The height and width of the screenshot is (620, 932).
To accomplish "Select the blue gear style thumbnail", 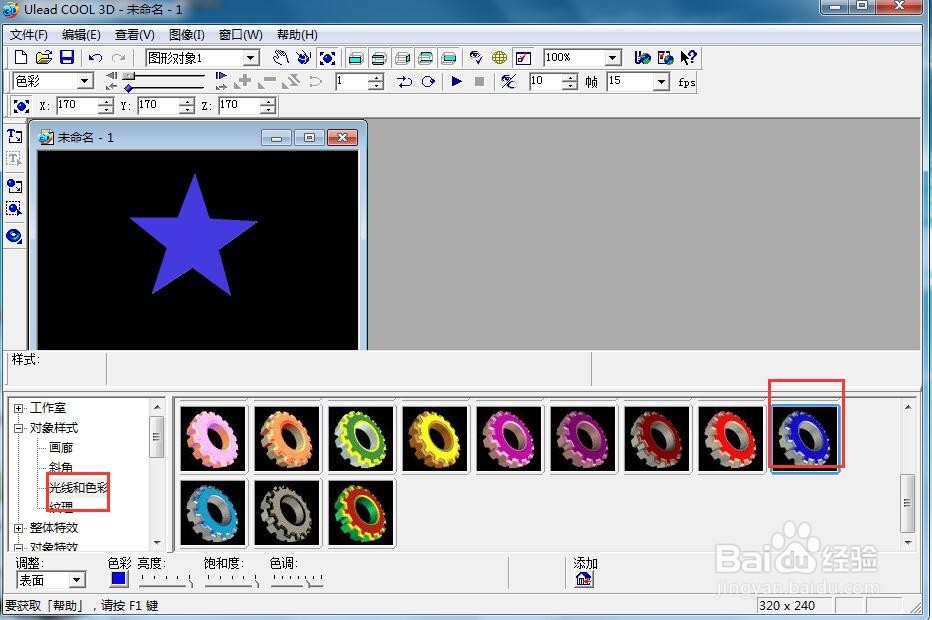I will pyautogui.click(x=805, y=439).
